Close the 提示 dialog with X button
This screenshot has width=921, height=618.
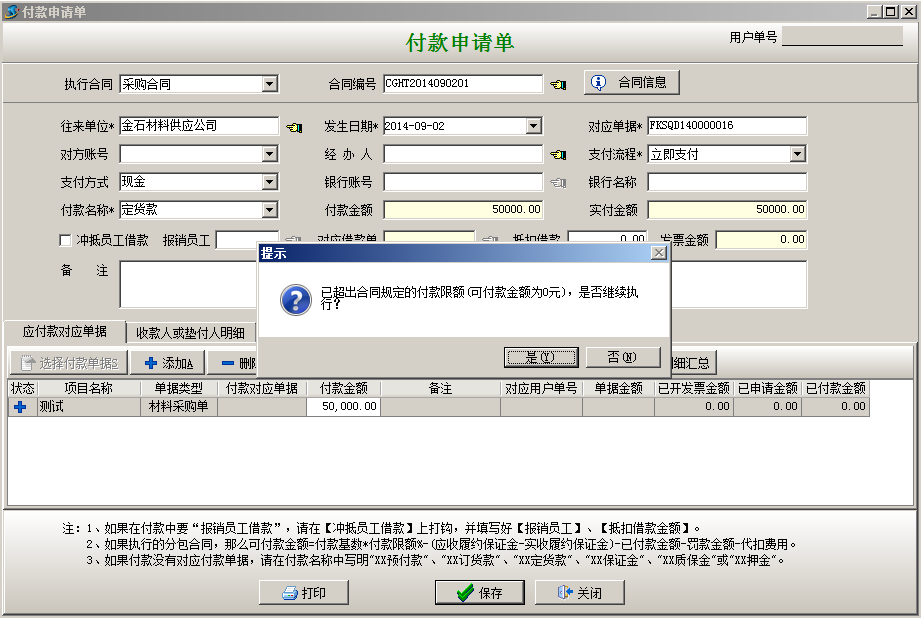click(x=658, y=253)
